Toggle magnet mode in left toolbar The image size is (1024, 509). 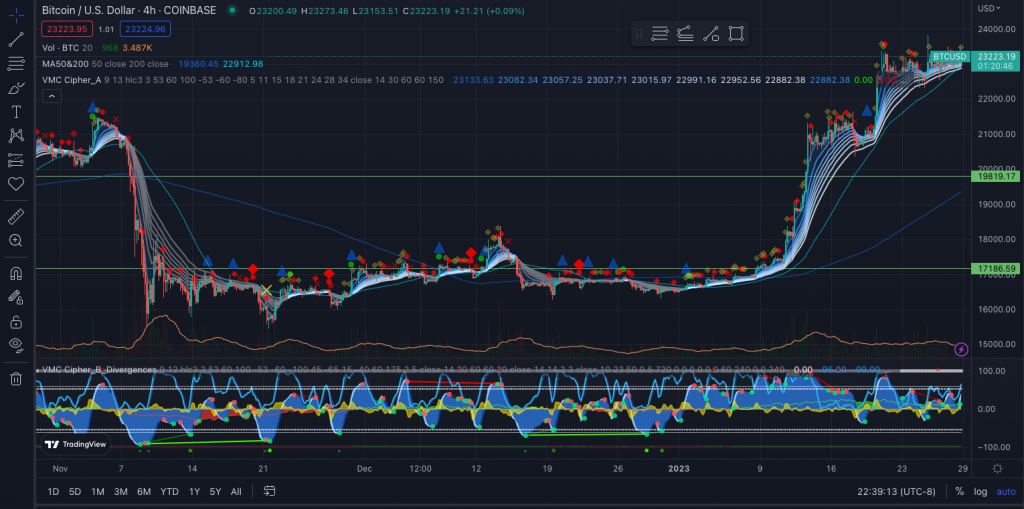click(x=16, y=273)
